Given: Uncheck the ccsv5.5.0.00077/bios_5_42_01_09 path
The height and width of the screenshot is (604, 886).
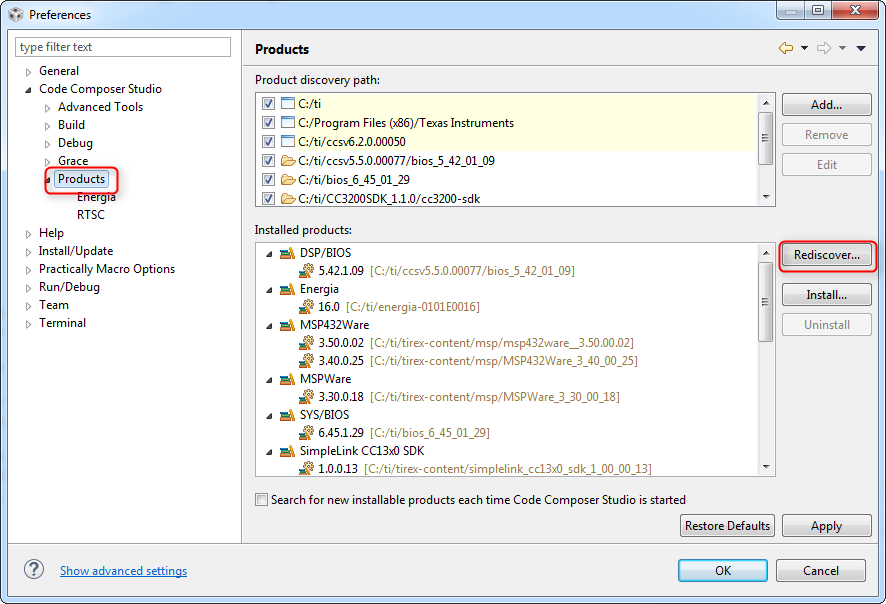Looking at the screenshot, I should [268, 161].
